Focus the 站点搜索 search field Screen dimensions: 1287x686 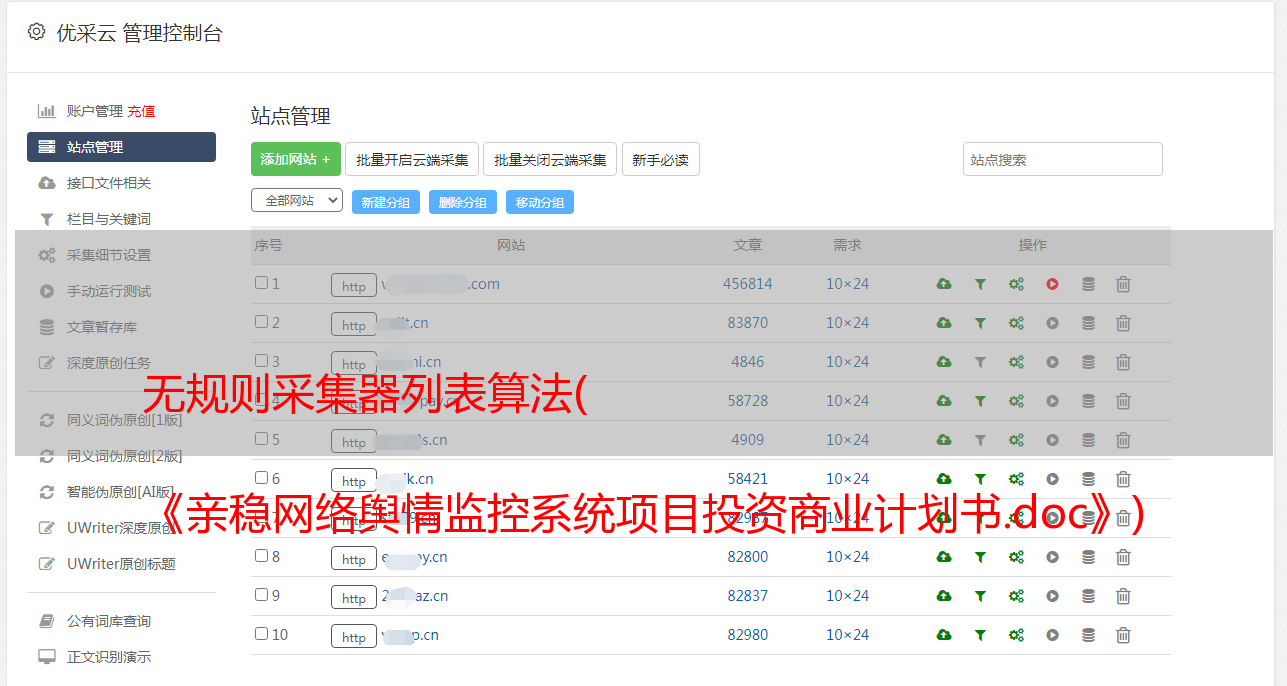point(1063,159)
